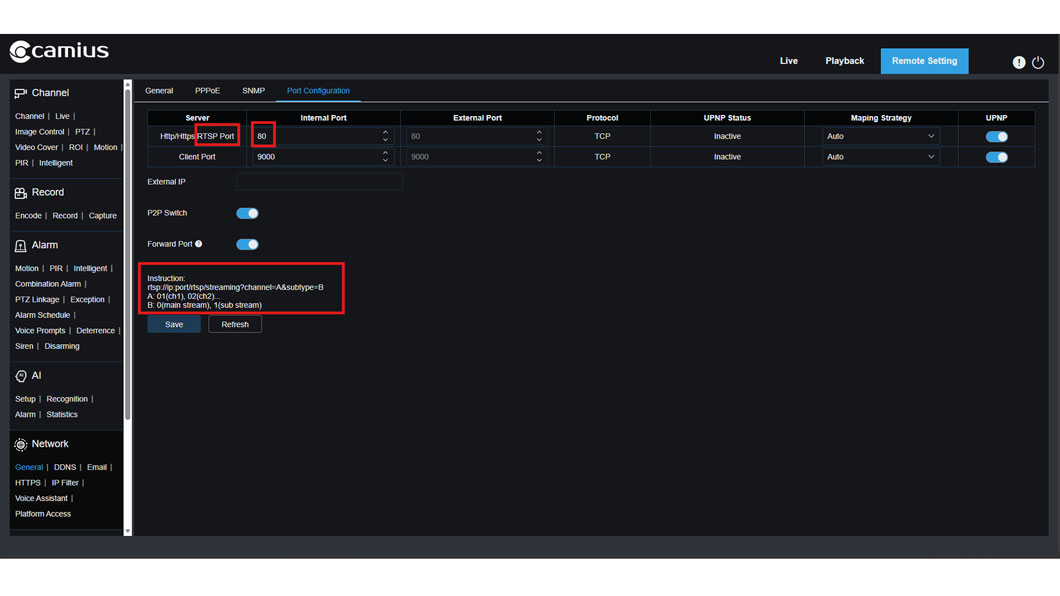Click the Record section camera icon
The width and height of the screenshot is (1060, 596).
20,192
